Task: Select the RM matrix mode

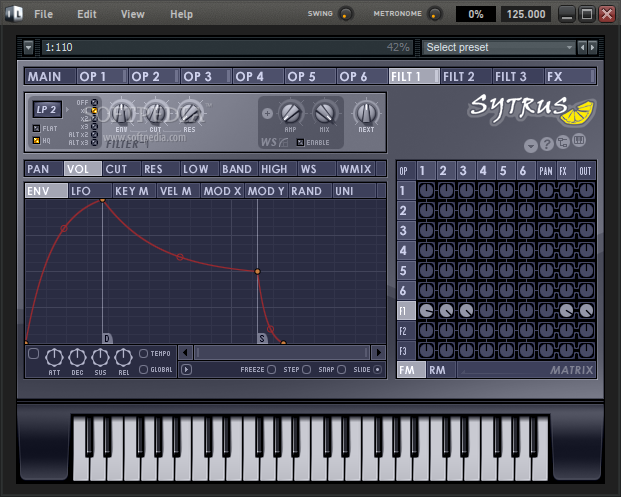Action: click(441, 370)
